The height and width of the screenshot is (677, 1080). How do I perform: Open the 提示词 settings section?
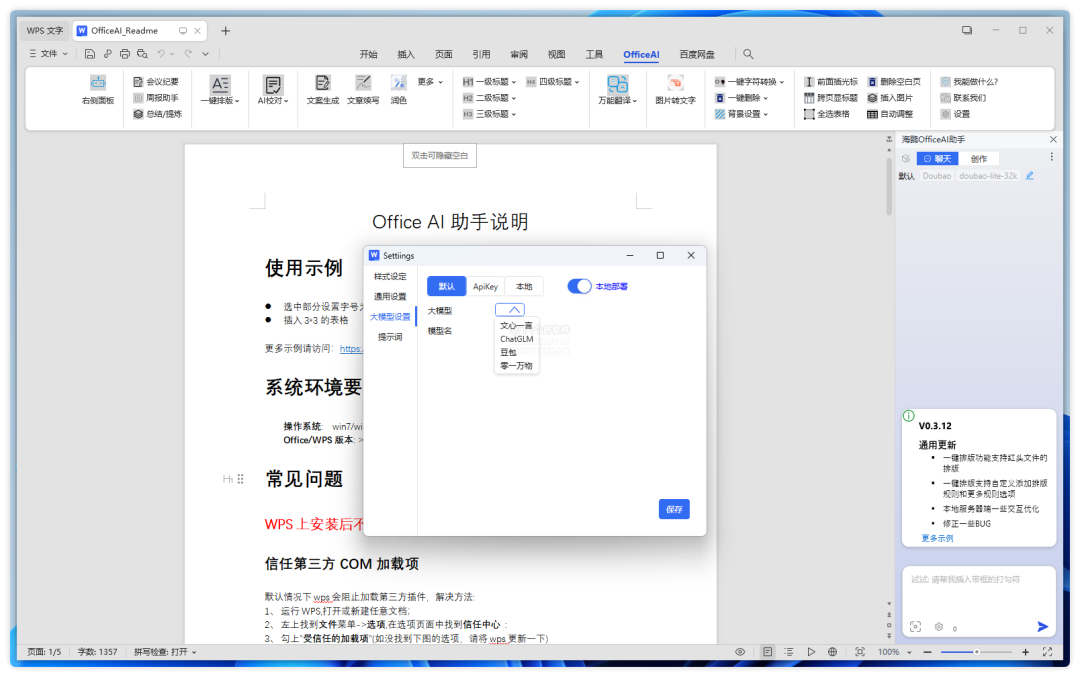(390, 337)
